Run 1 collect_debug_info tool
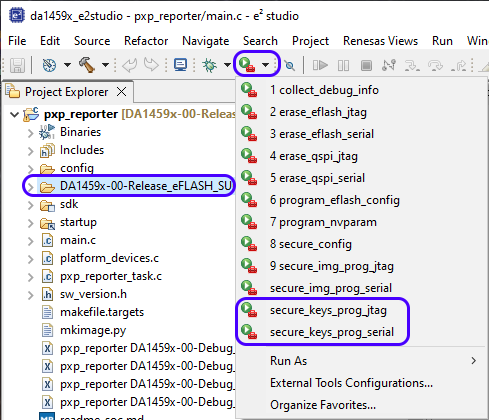Viewport: 489px width, 420px height. (362, 90)
